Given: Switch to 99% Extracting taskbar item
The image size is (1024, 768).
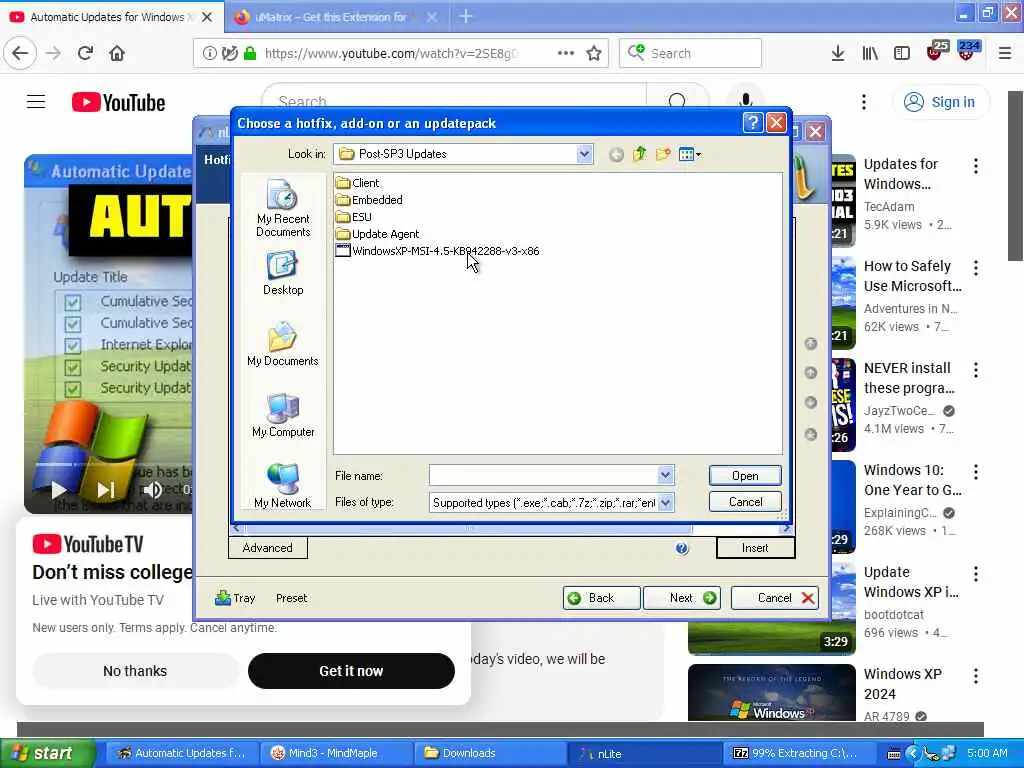Looking at the screenshot, I should coord(797,753).
